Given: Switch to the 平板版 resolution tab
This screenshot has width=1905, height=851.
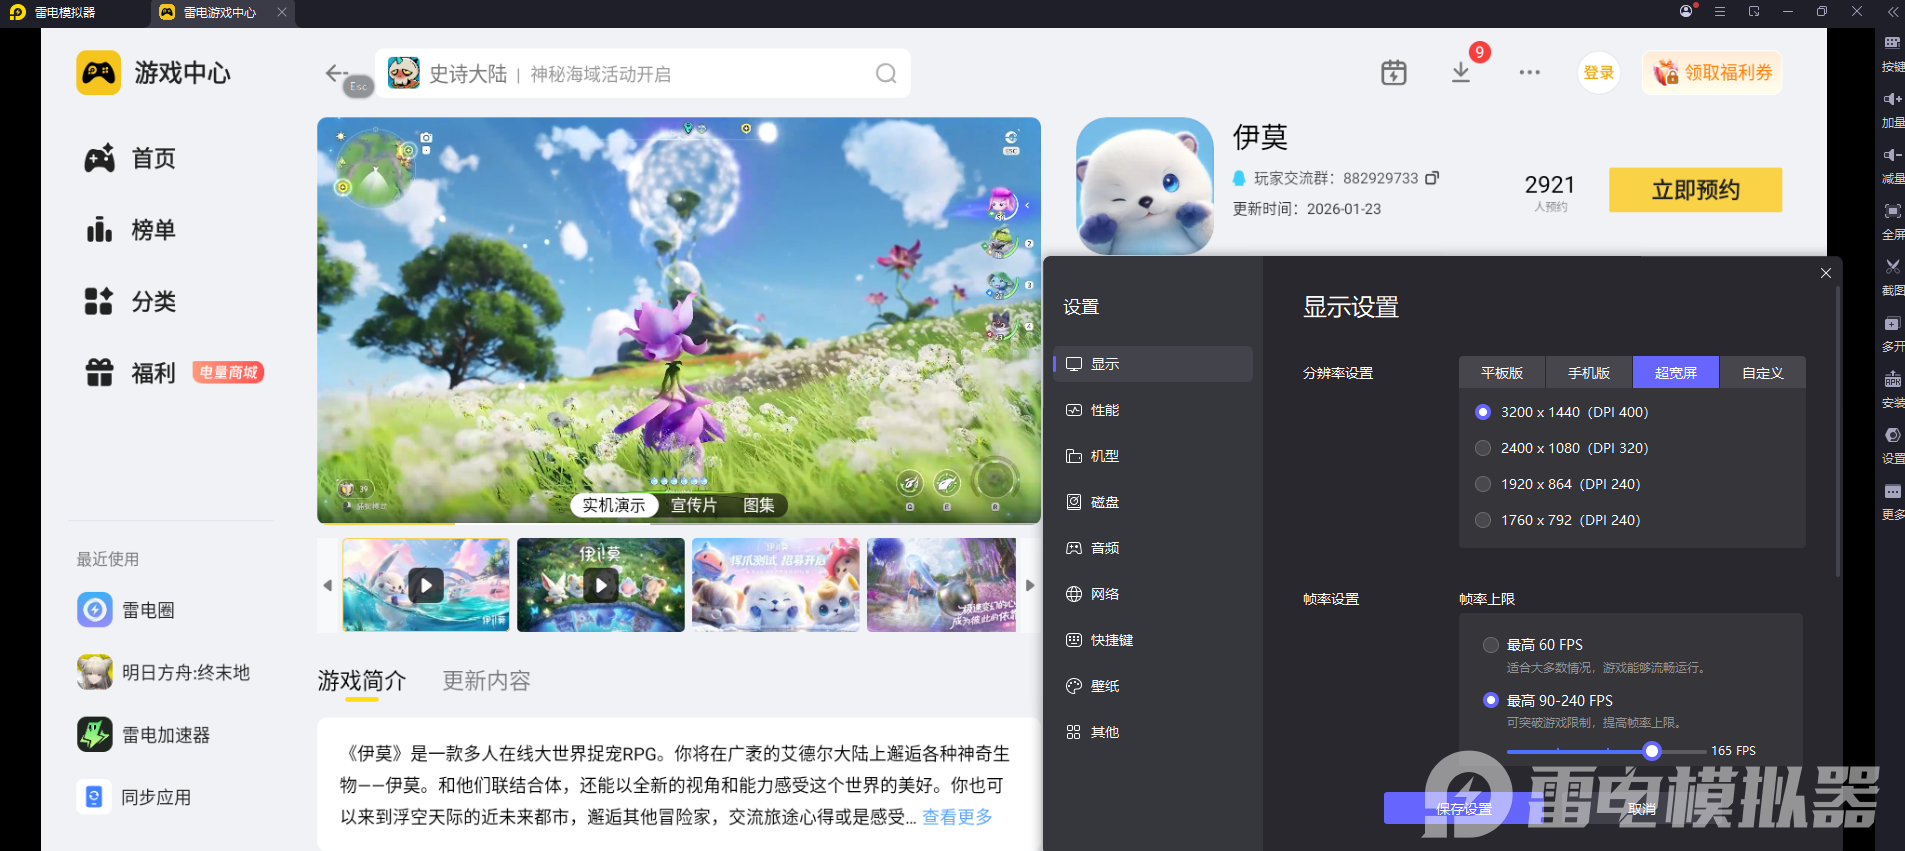Looking at the screenshot, I should pos(1502,373).
